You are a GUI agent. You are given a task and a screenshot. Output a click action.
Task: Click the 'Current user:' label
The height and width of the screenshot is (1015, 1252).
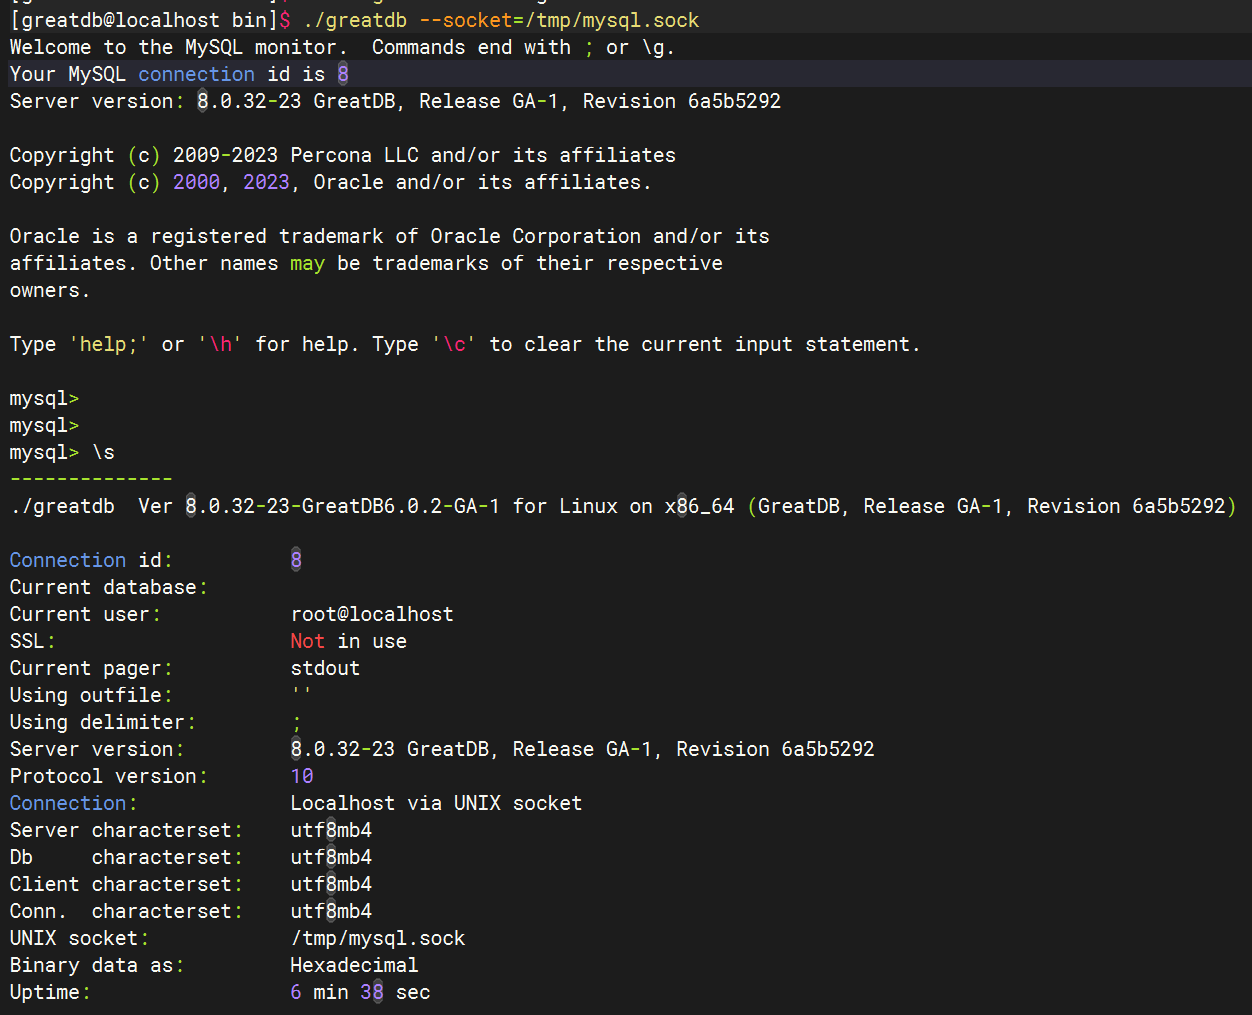pos(85,614)
